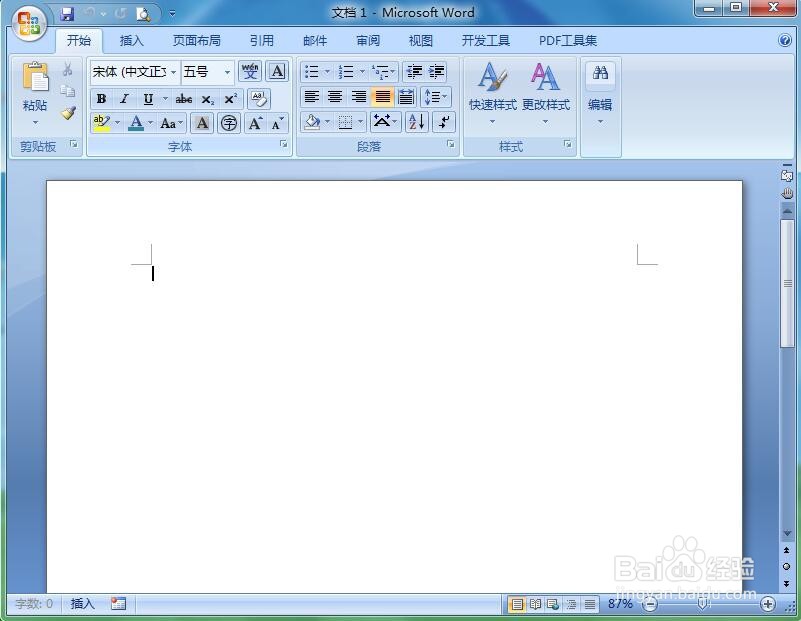Activate the Format Painter brush
The height and width of the screenshot is (621, 801).
[68, 112]
